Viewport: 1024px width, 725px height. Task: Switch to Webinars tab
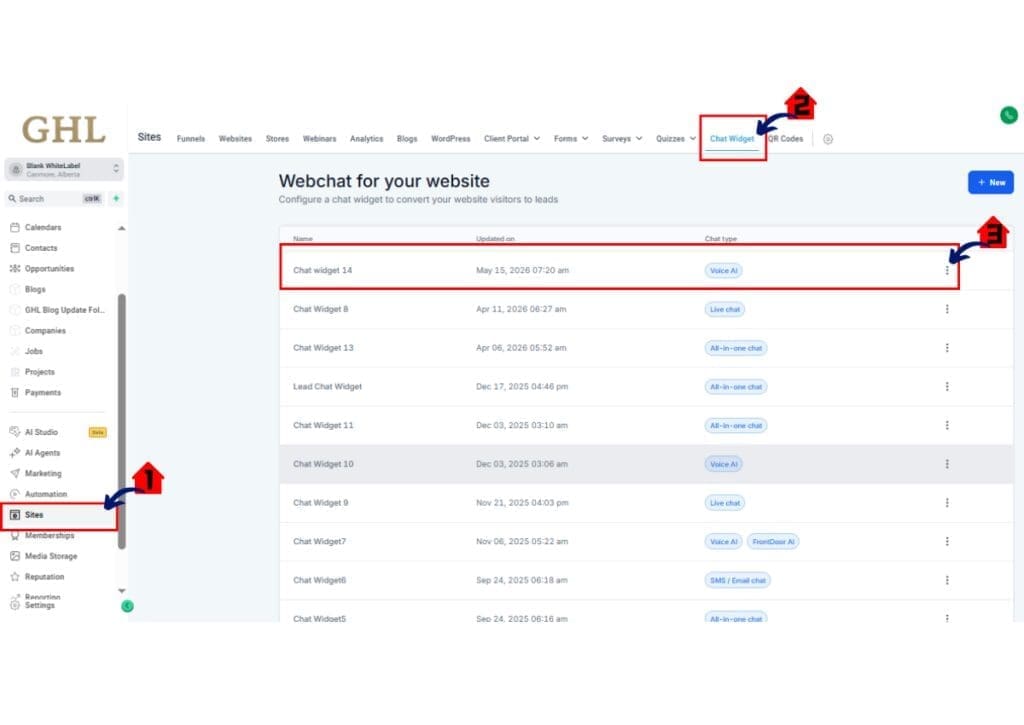pos(319,138)
